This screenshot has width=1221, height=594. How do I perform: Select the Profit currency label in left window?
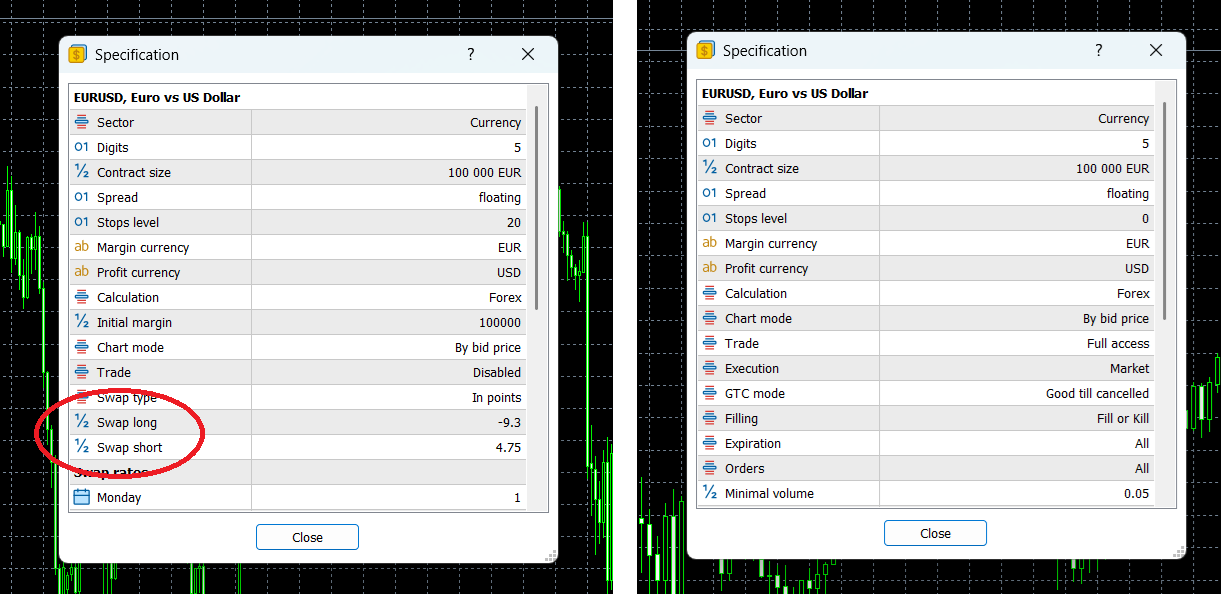[139, 272]
